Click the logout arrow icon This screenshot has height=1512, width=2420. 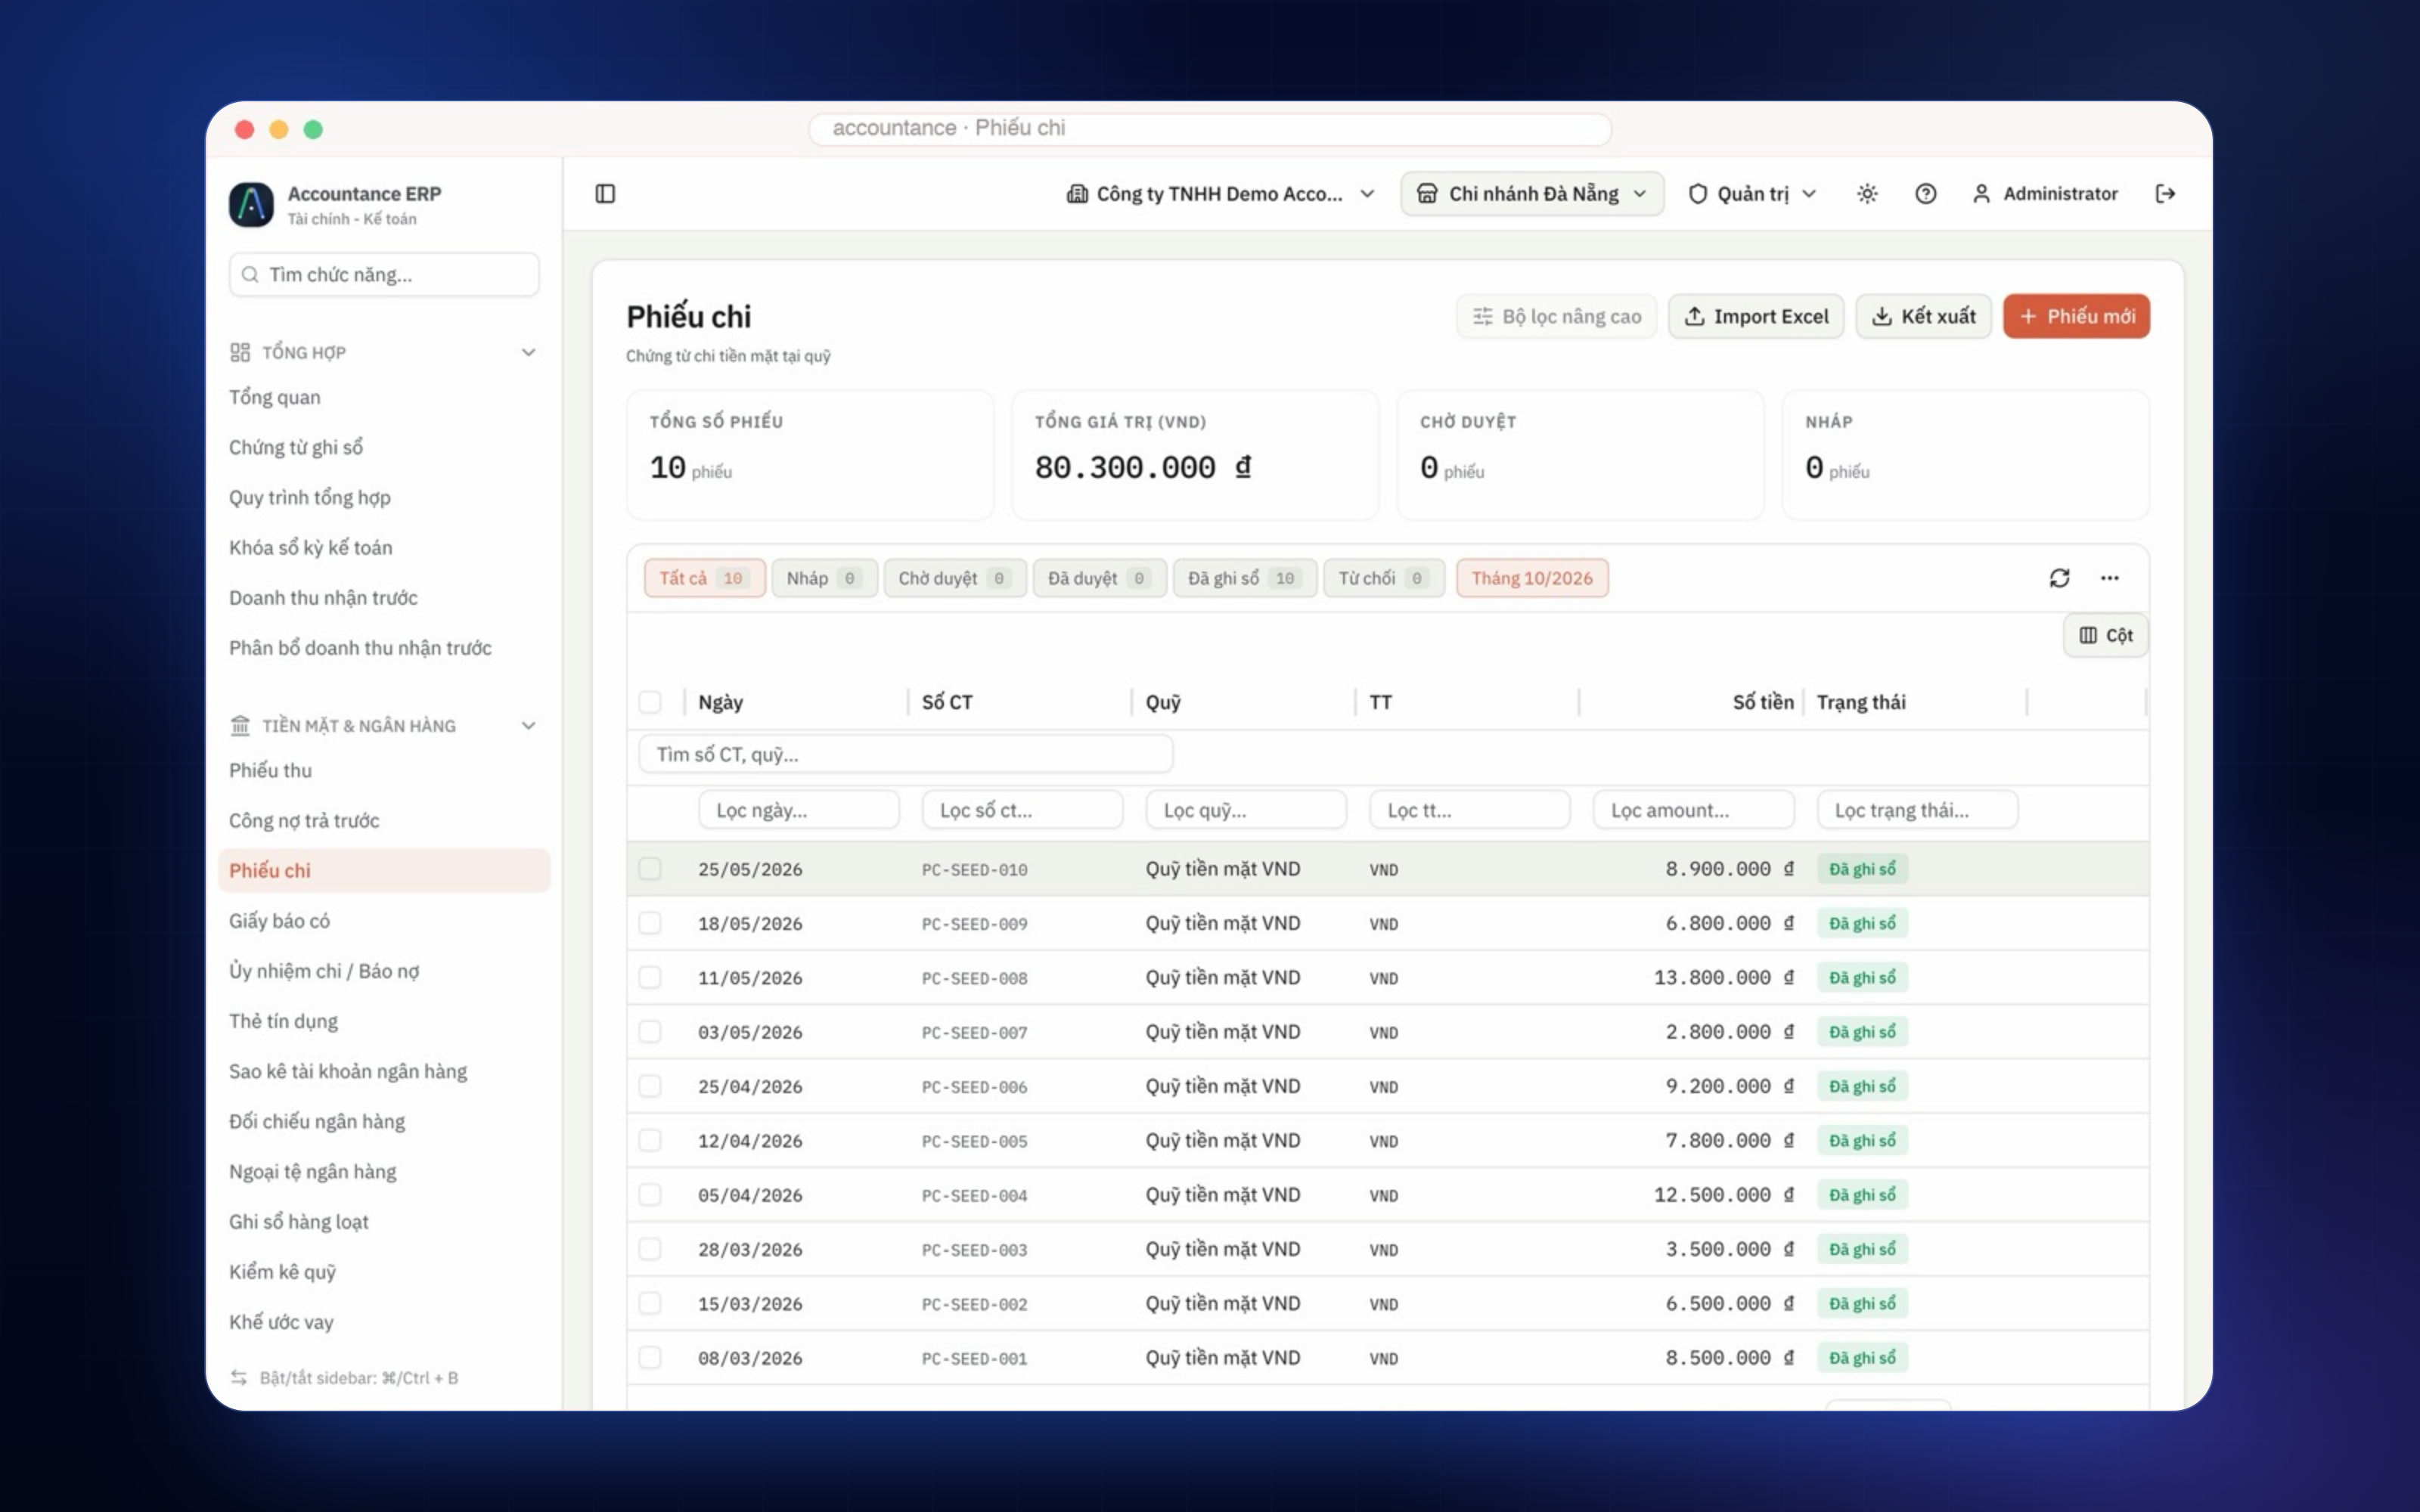pos(2165,193)
